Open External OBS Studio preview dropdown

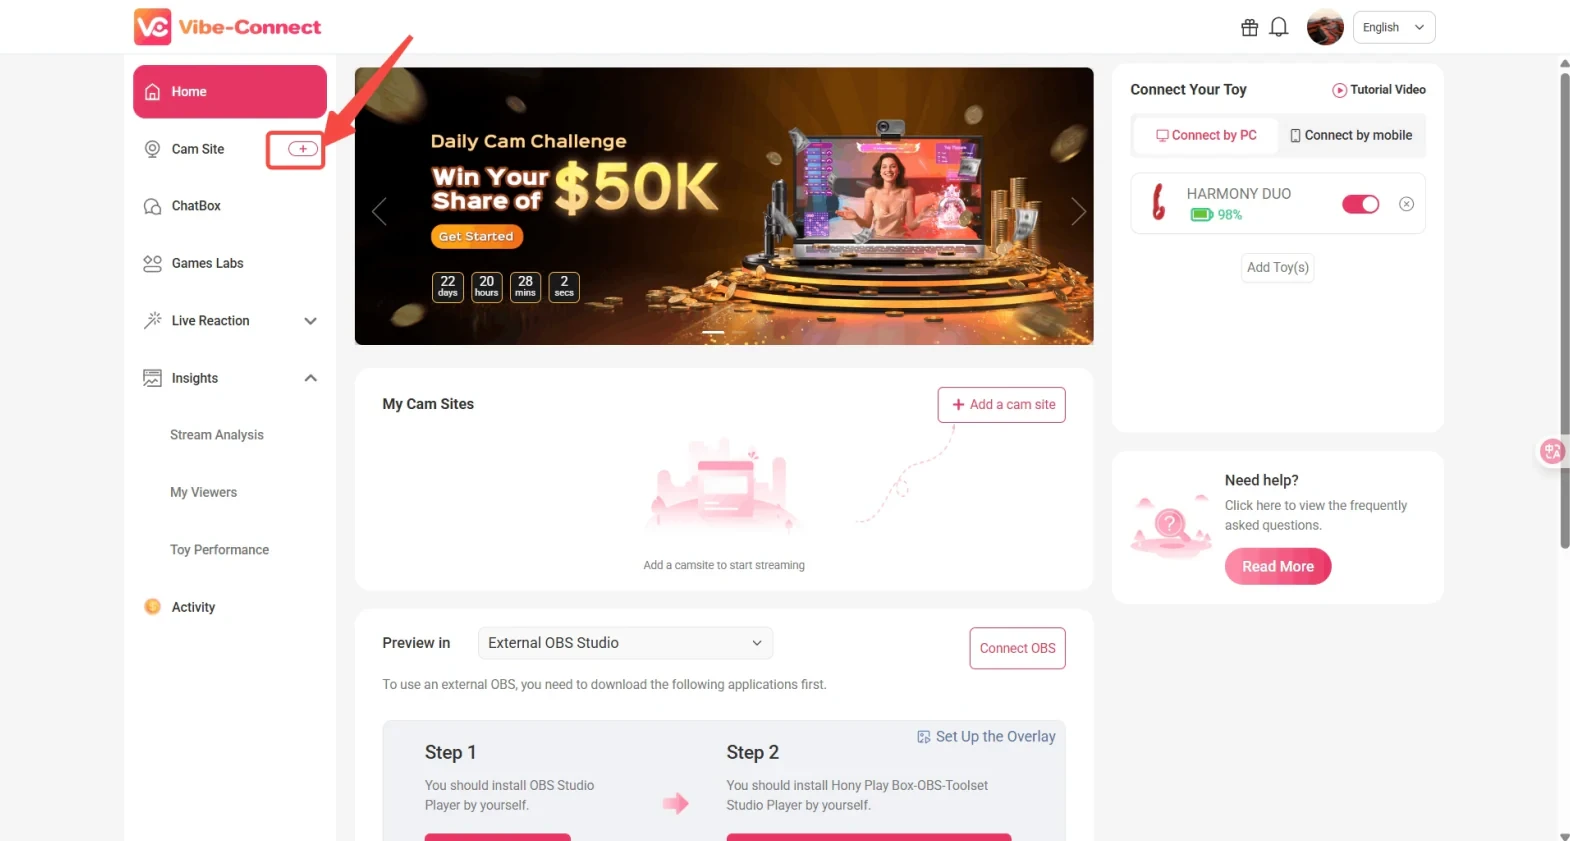(x=625, y=643)
